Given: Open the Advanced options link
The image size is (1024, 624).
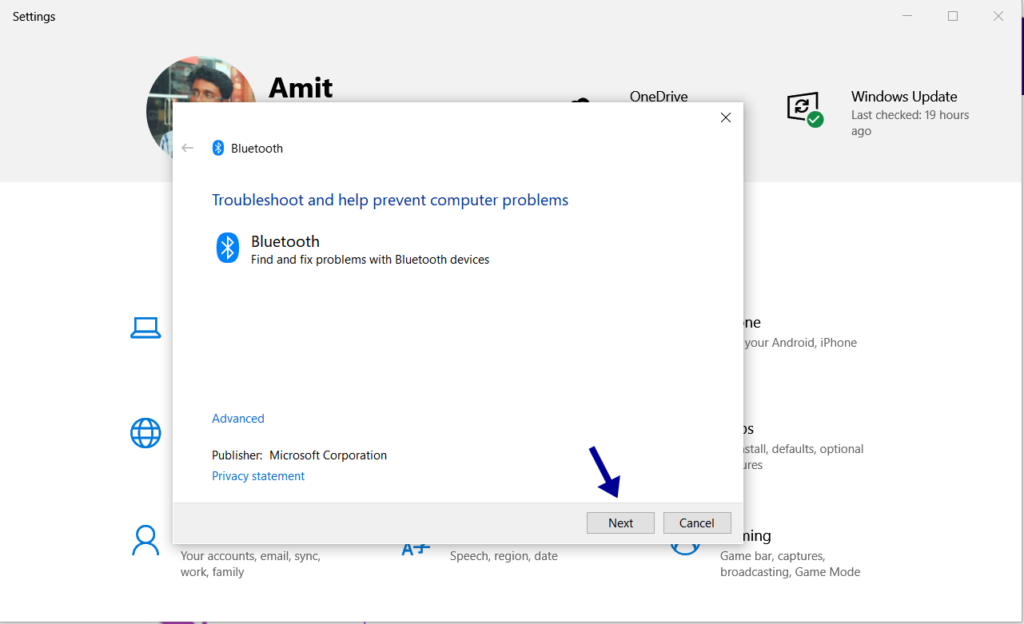Looking at the screenshot, I should click(x=237, y=418).
